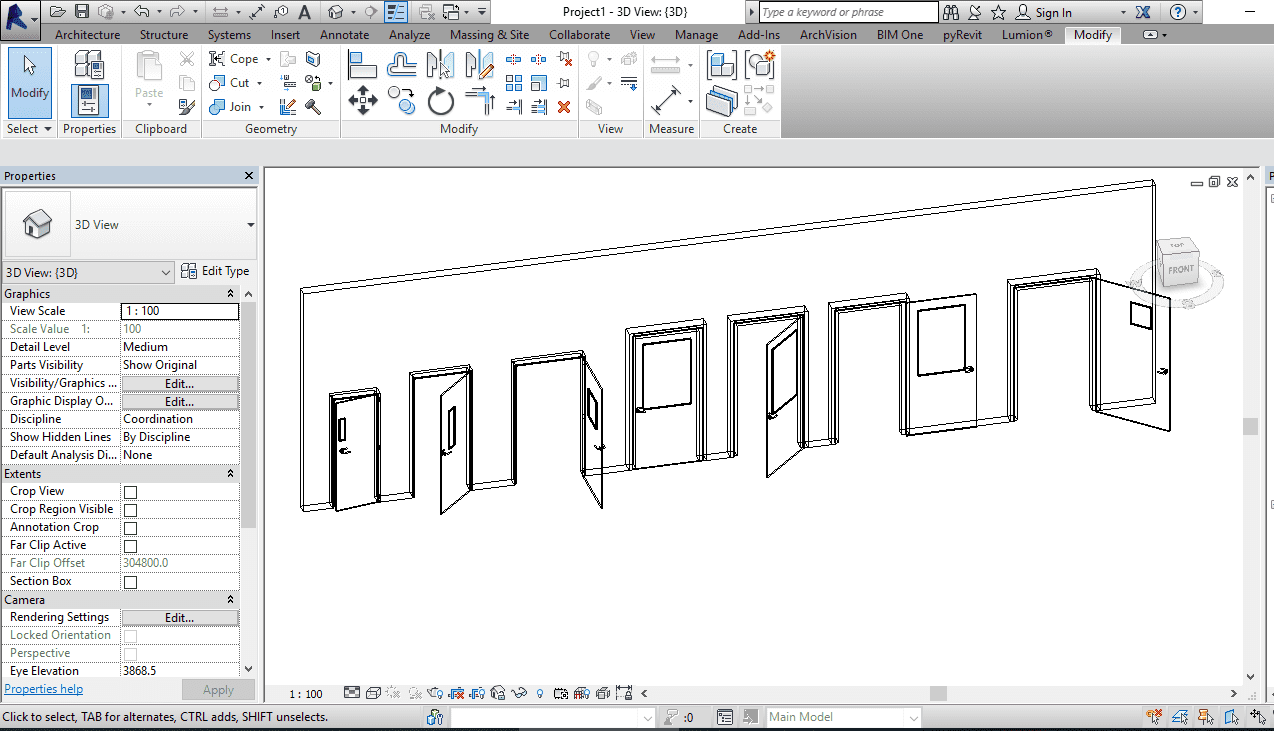Click Edit for Visibility/Graphics overrides
This screenshot has width=1274, height=731.
(179, 383)
